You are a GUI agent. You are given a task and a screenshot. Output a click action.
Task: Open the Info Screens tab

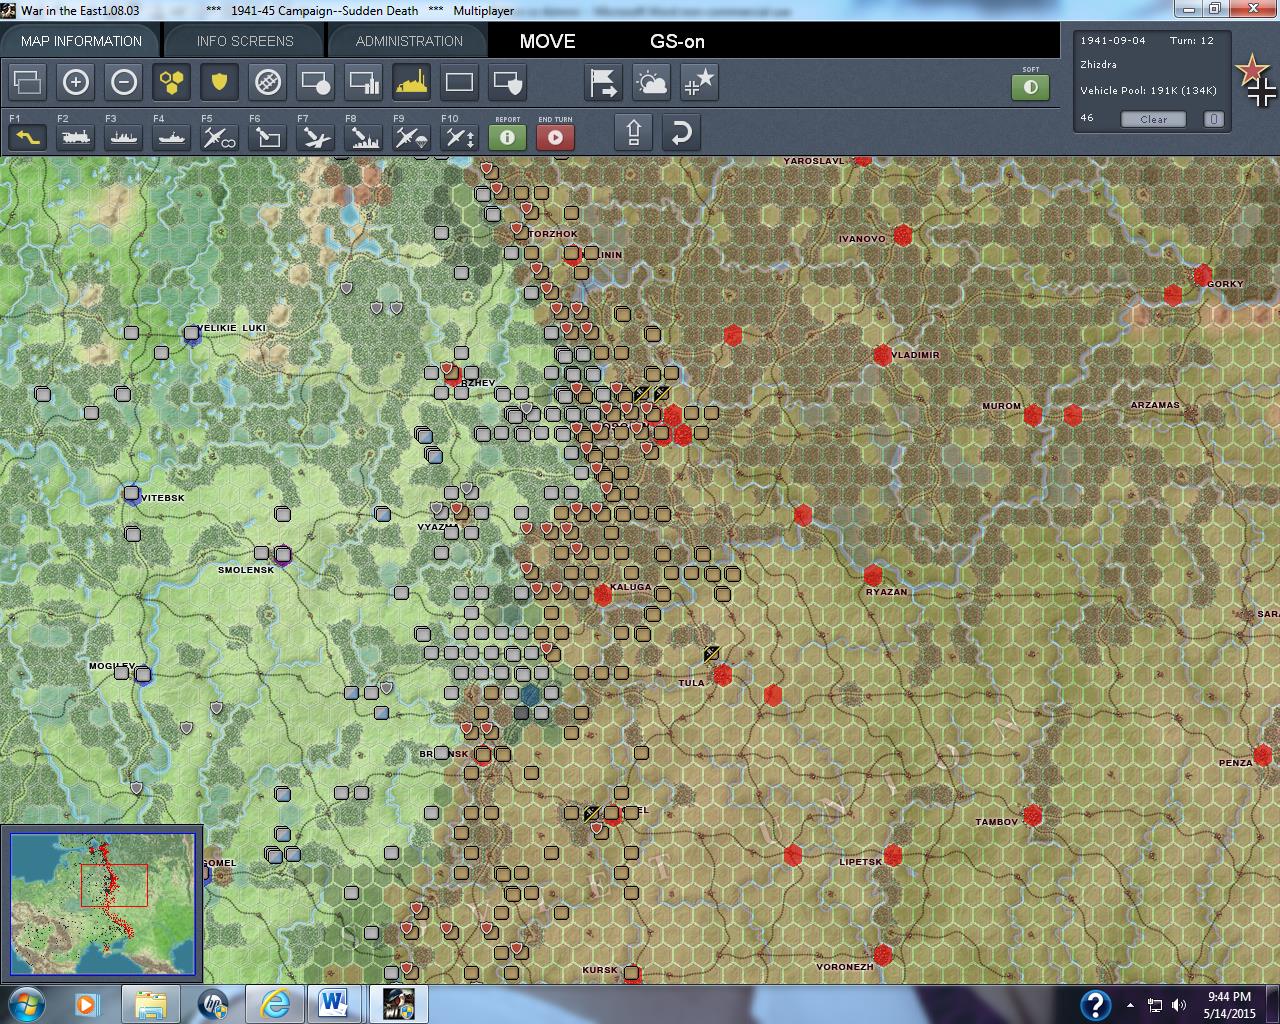(x=245, y=41)
